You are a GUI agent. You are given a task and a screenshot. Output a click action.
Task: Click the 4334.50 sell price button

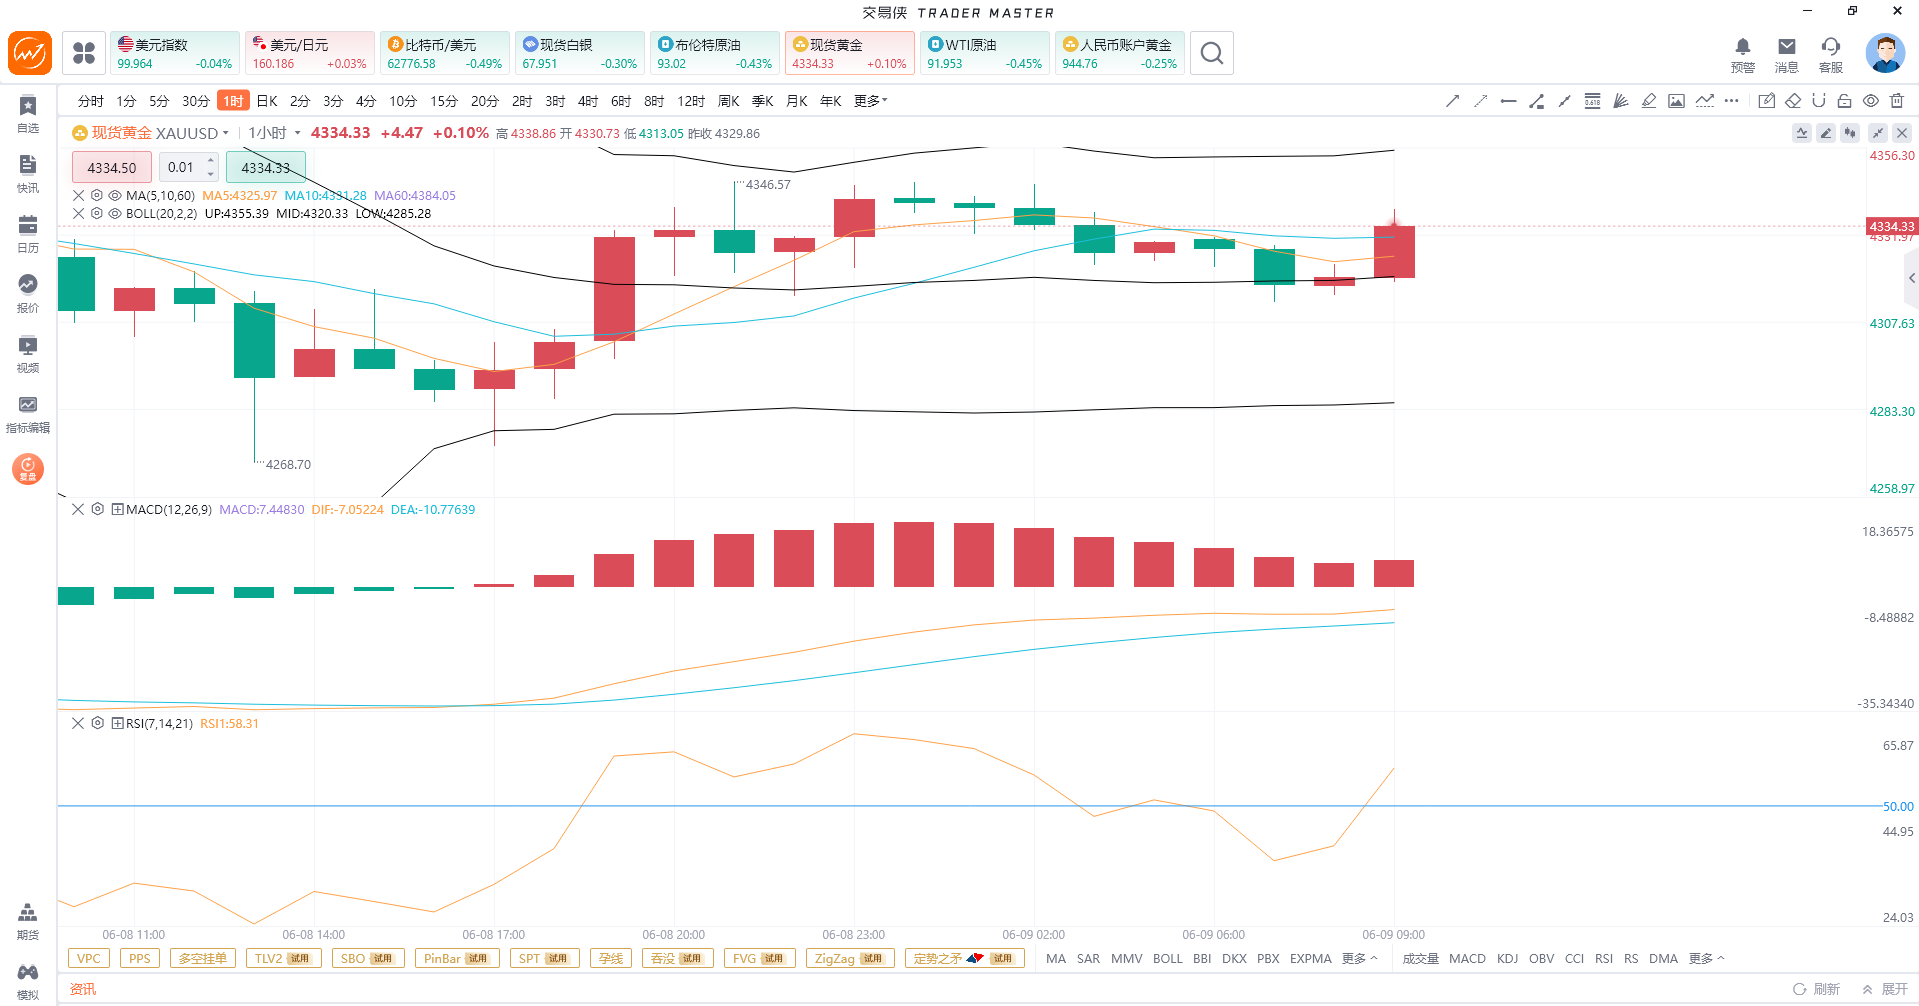(112, 167)
